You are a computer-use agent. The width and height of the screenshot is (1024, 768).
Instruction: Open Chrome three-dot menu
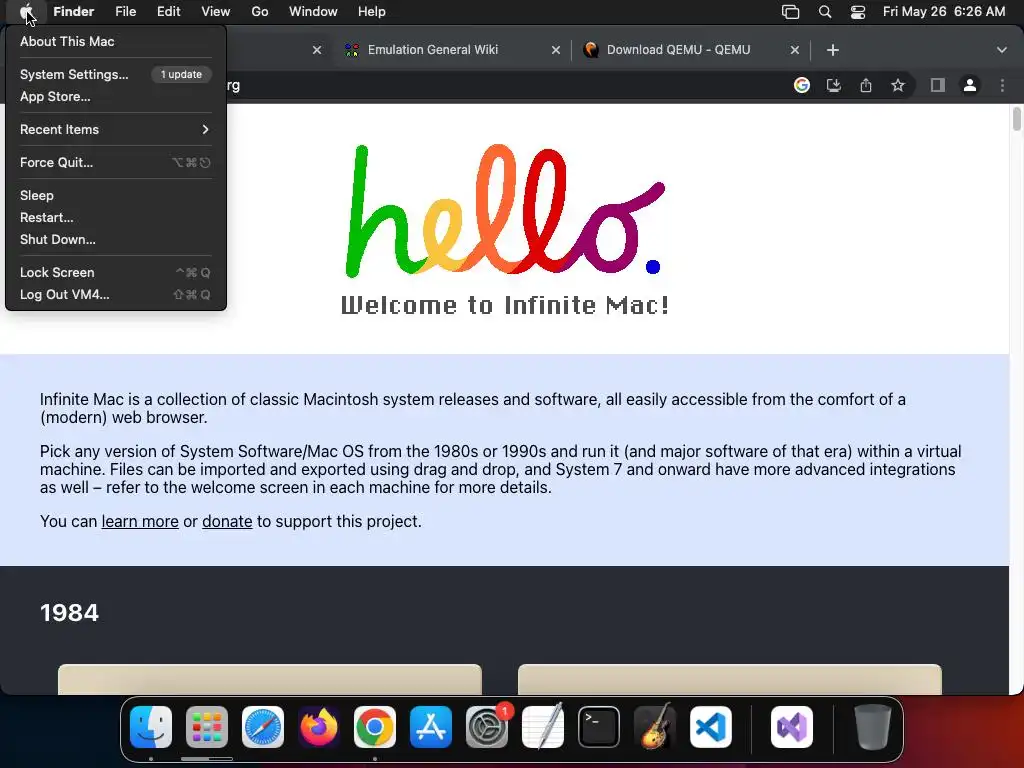[x=1002, y=85]
